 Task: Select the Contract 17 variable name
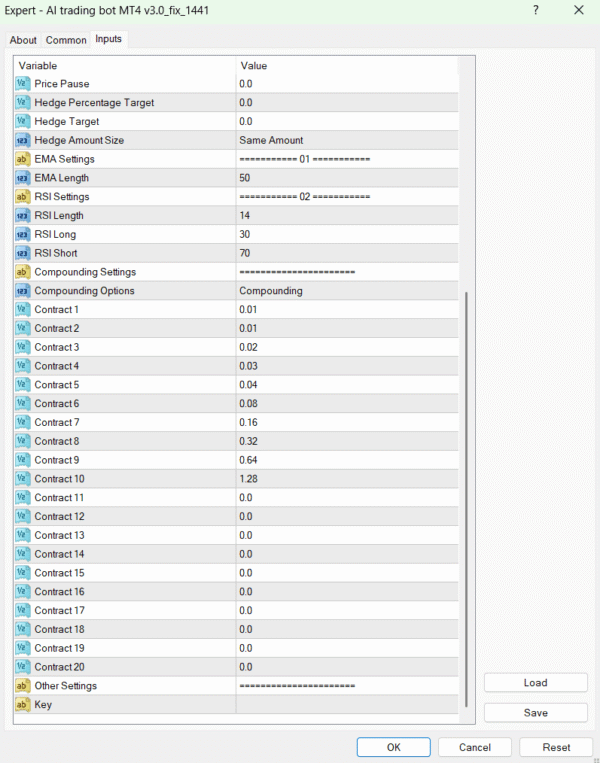point(59,611)
